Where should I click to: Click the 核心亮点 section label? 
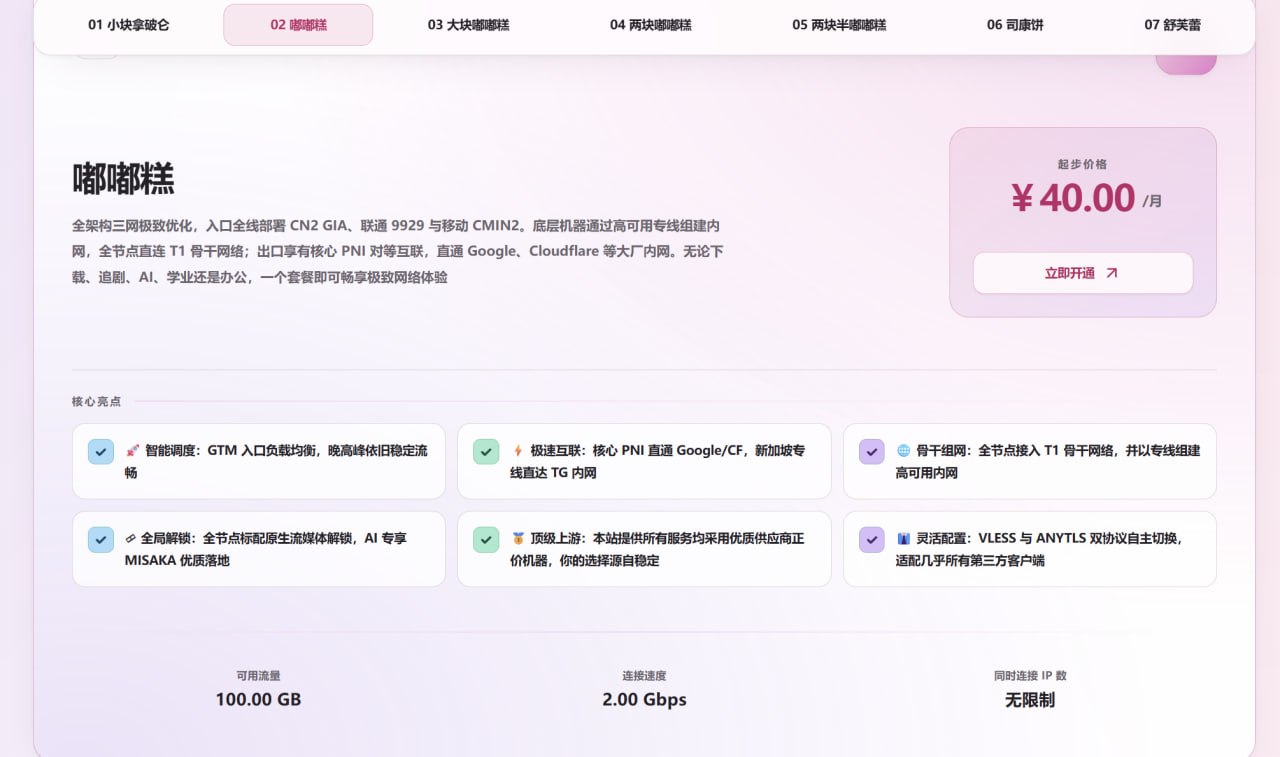pyautogui.click(x=96, y=401)
